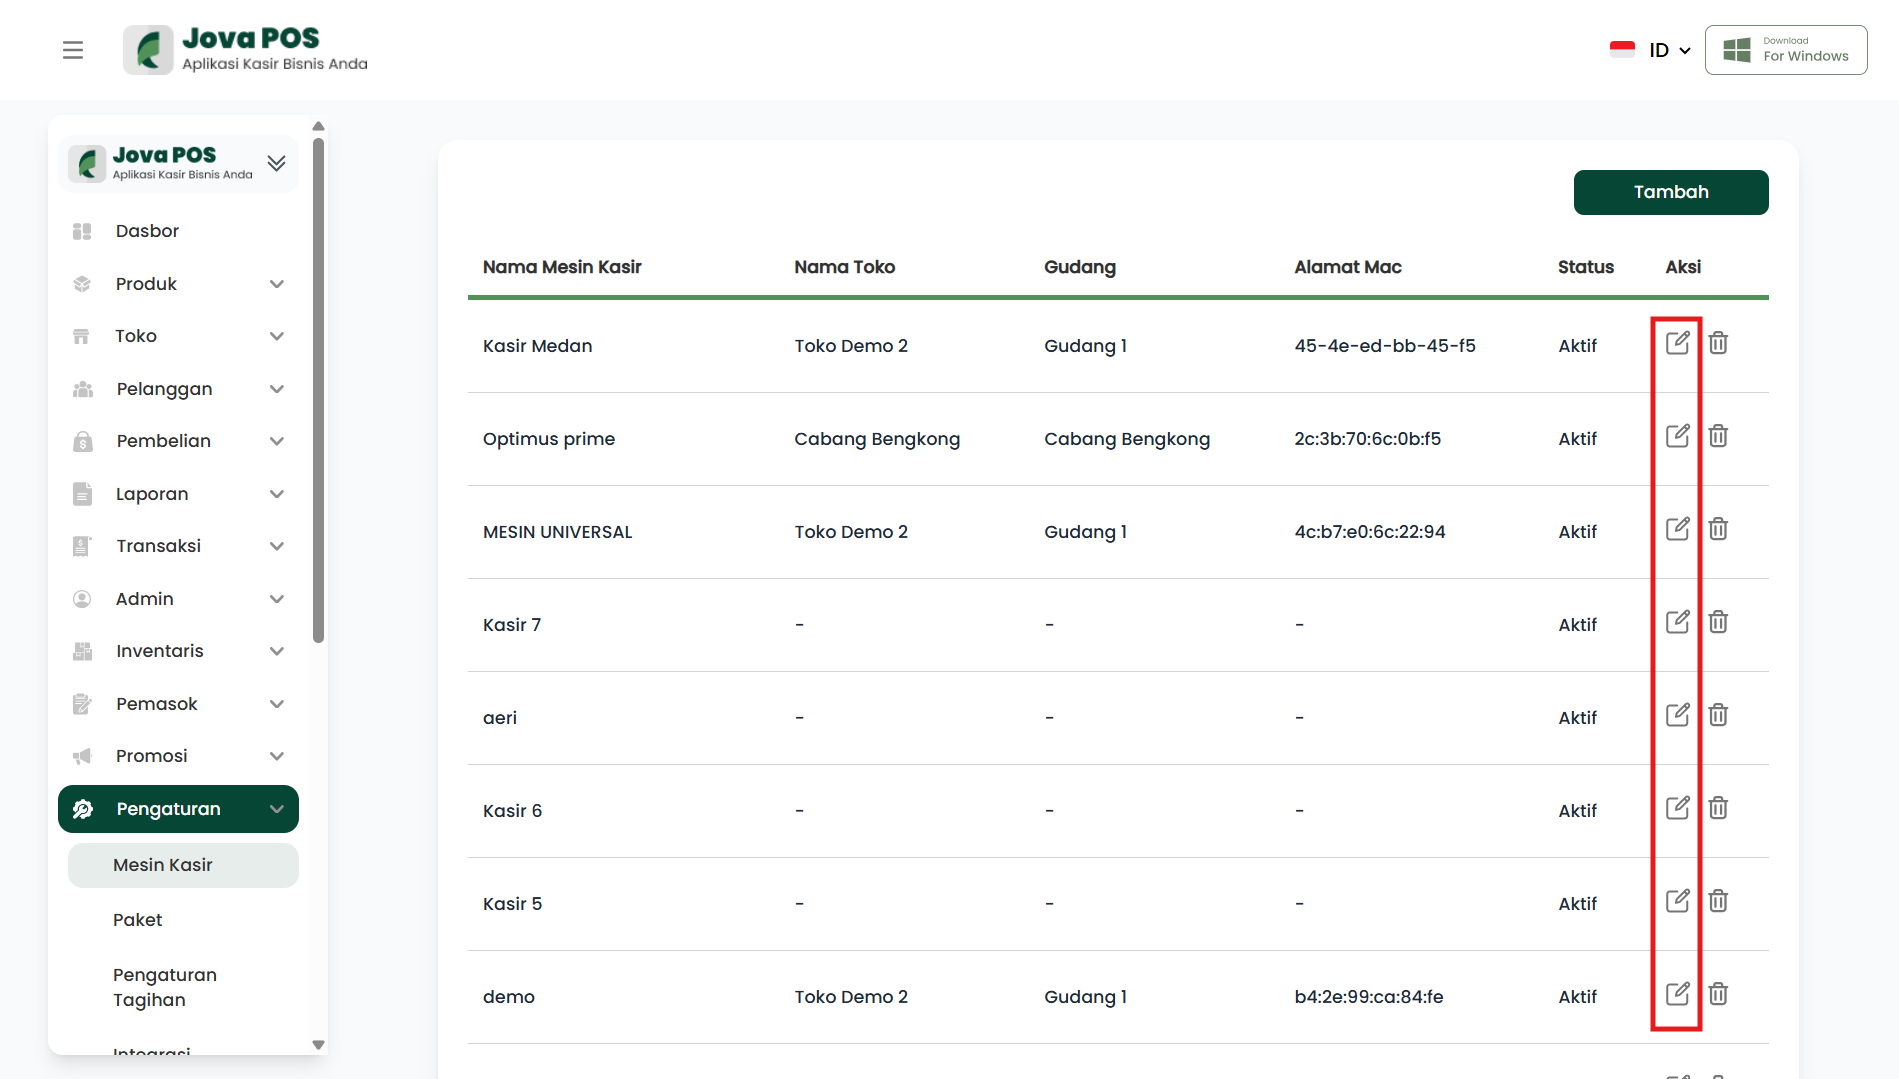Go to Dasbor page

[x=147, y=231]
